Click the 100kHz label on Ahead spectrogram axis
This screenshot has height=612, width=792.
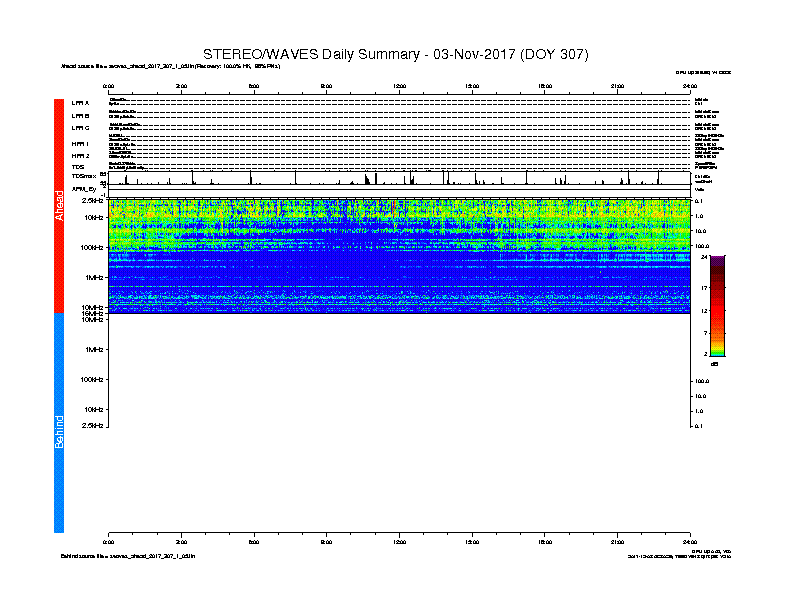tap(91, 247)
